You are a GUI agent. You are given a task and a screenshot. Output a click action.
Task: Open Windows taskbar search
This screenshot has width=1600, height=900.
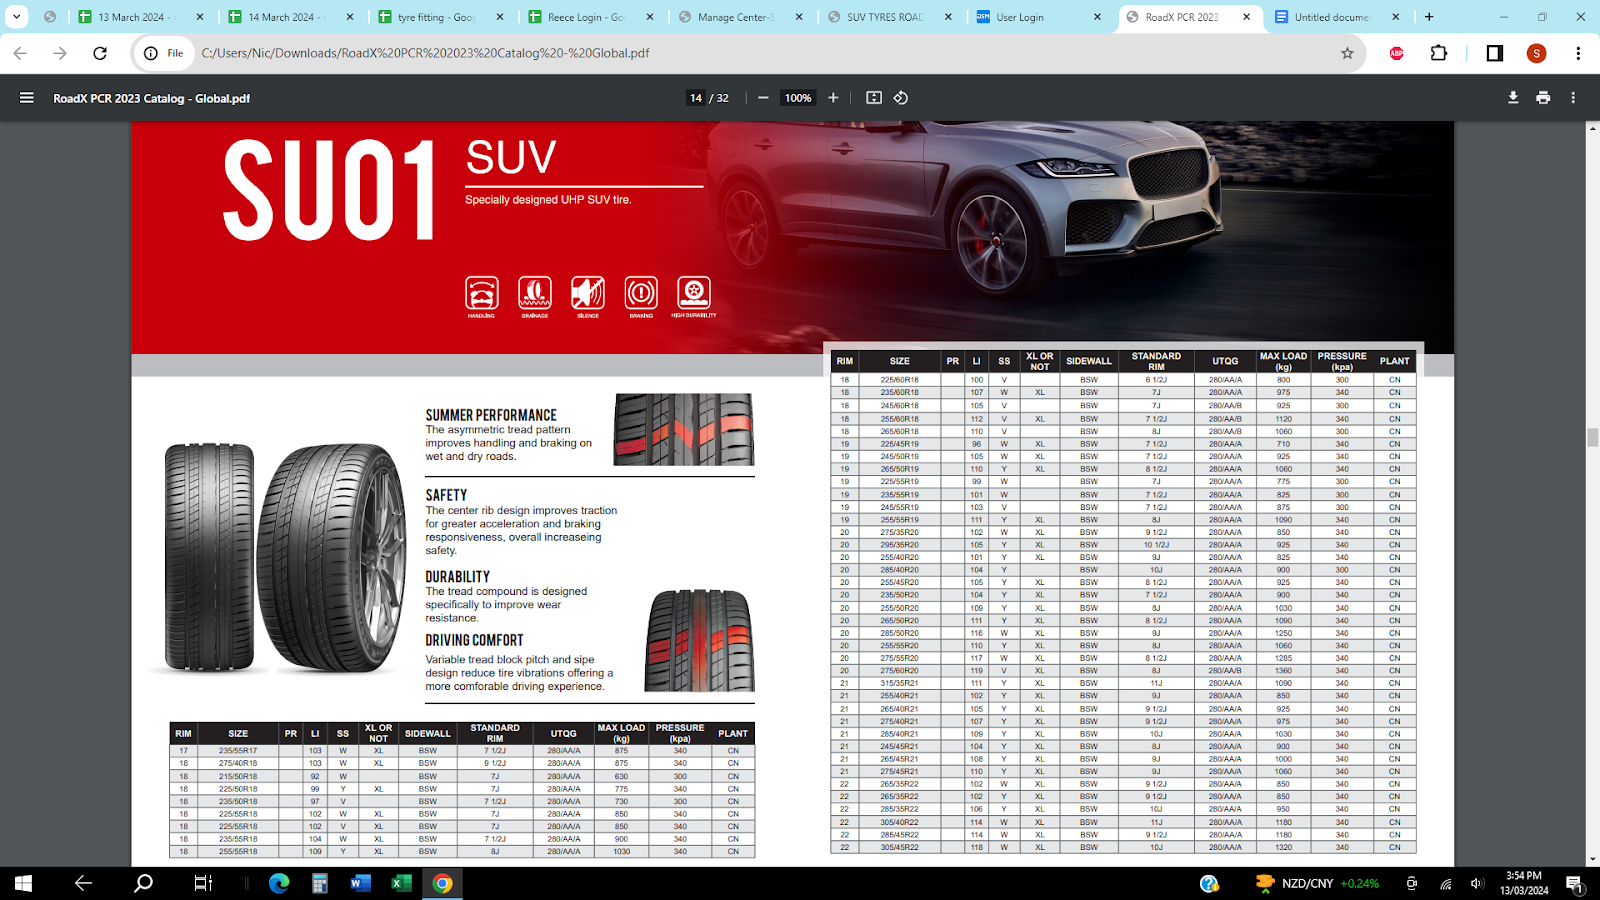click(144, 883)
